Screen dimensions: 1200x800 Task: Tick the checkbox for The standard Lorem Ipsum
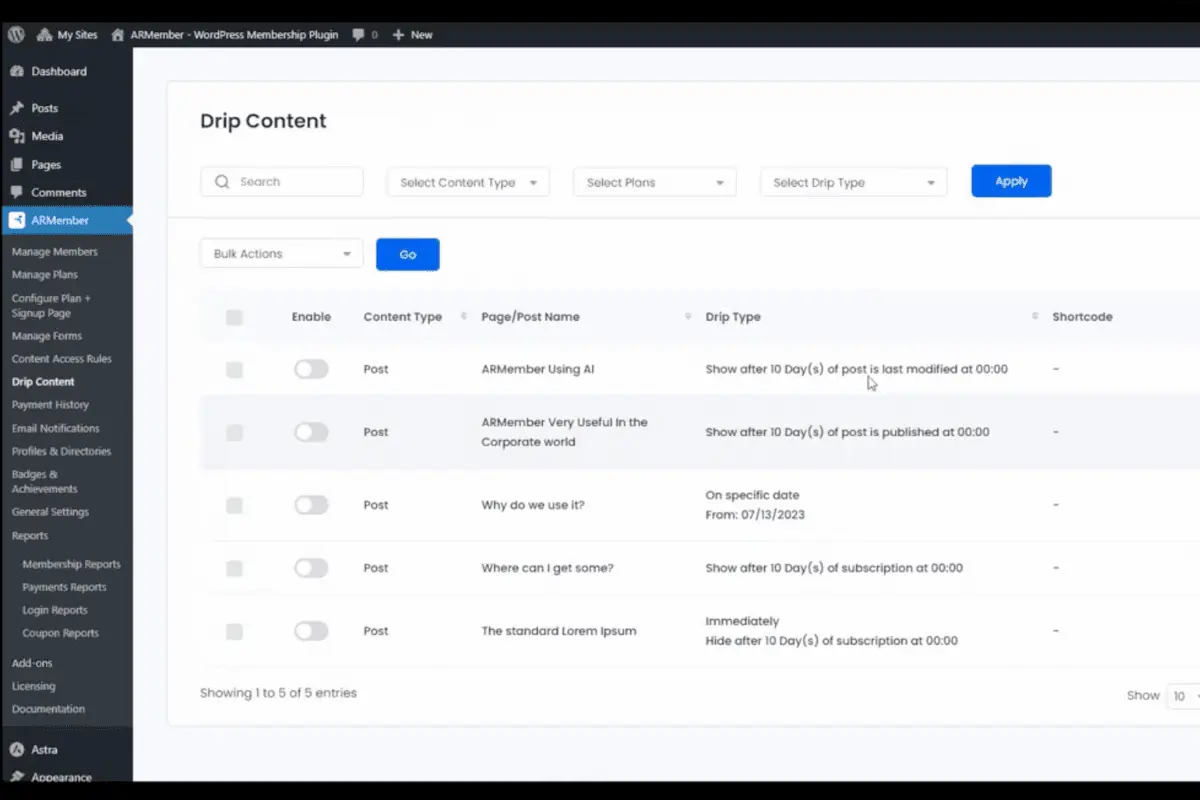tap(234, 631)
